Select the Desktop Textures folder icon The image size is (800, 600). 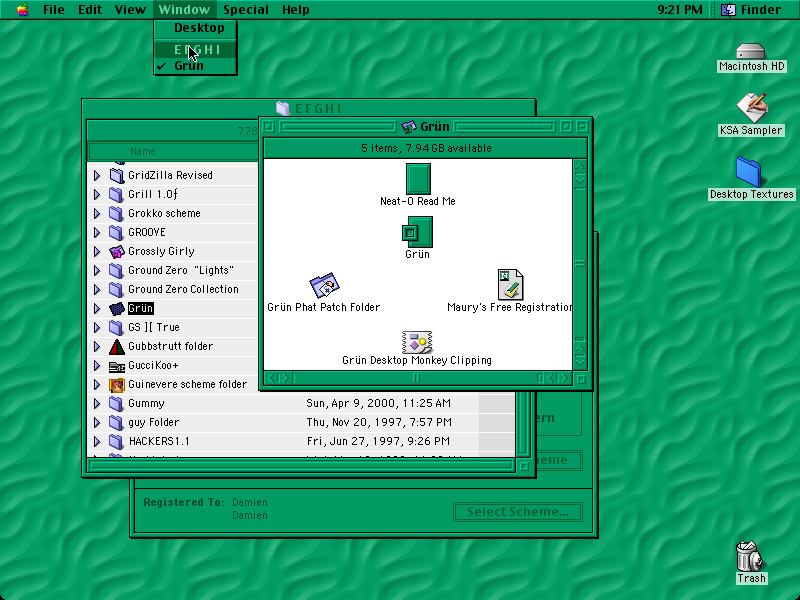pos(748,171)
